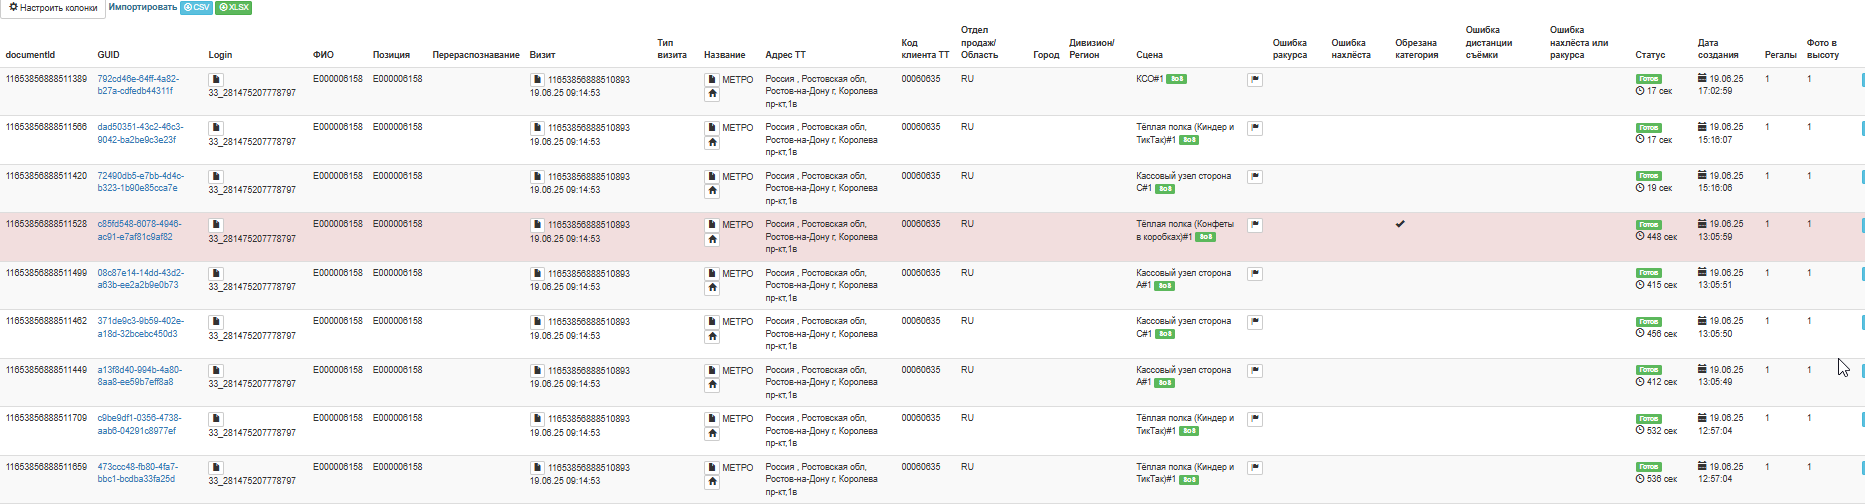Image resolution: width=1865 pixels, height=504 pixels.
Task: Click the flag icon in the КСО#1 row
Action: tap(1255, 80)
